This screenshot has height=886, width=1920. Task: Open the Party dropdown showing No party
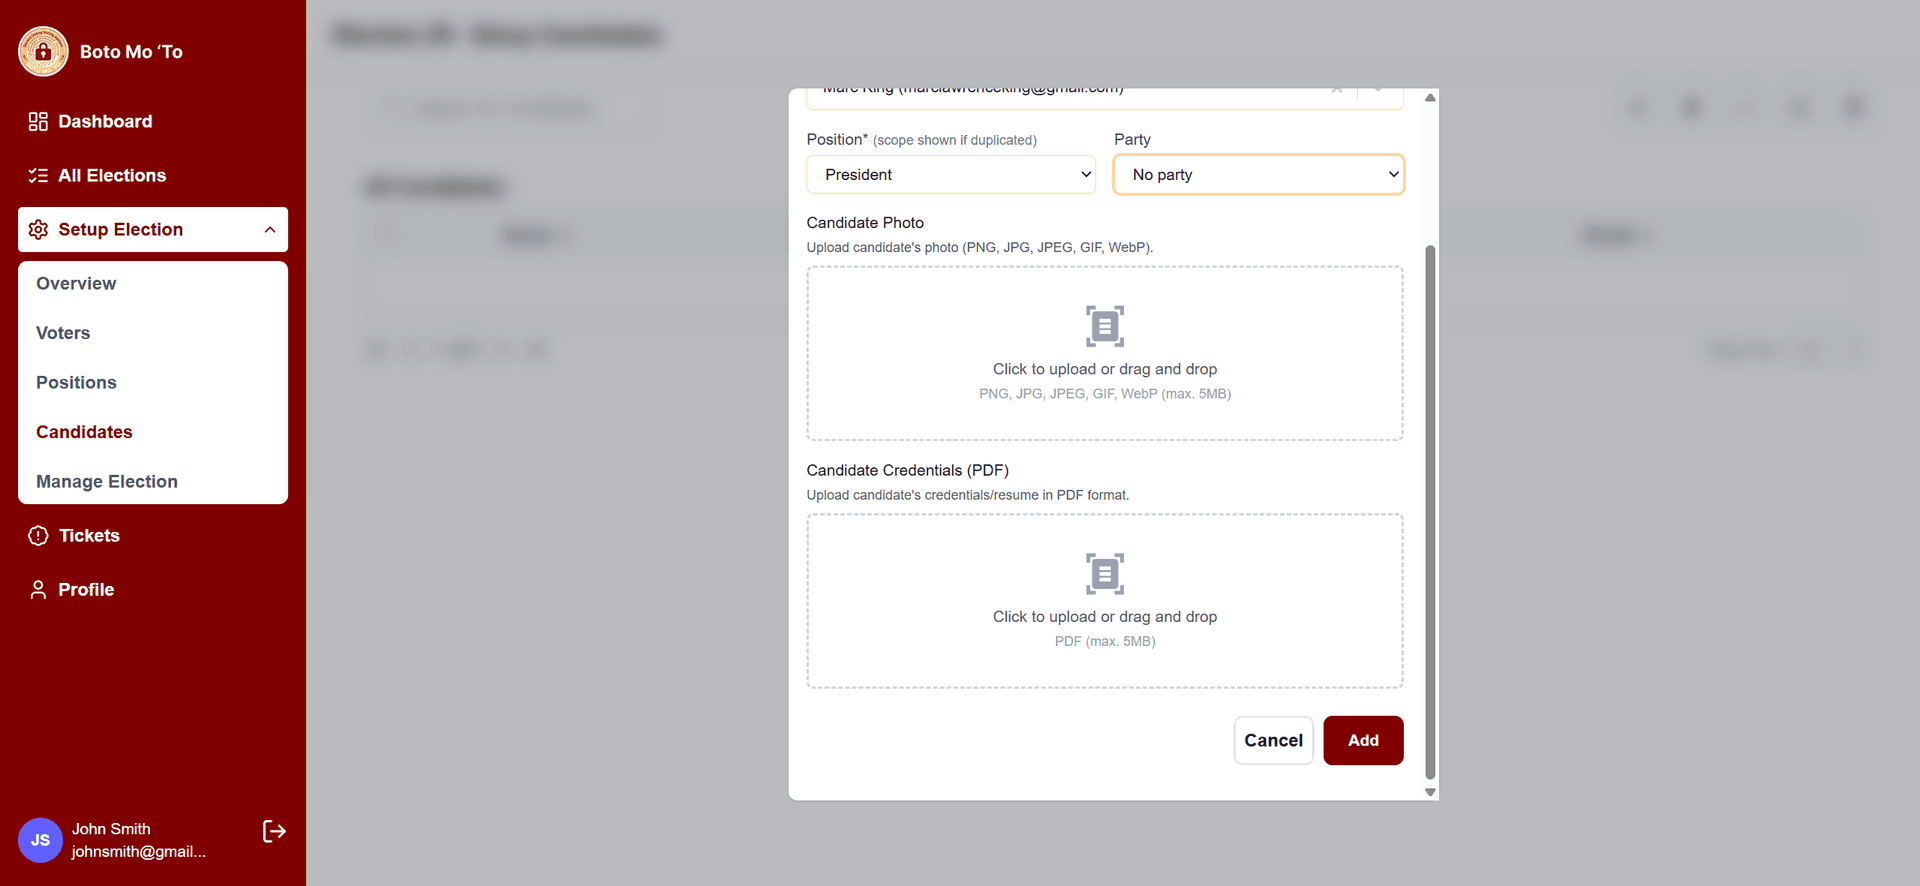pyautogui.click(x=1258, y=175)
